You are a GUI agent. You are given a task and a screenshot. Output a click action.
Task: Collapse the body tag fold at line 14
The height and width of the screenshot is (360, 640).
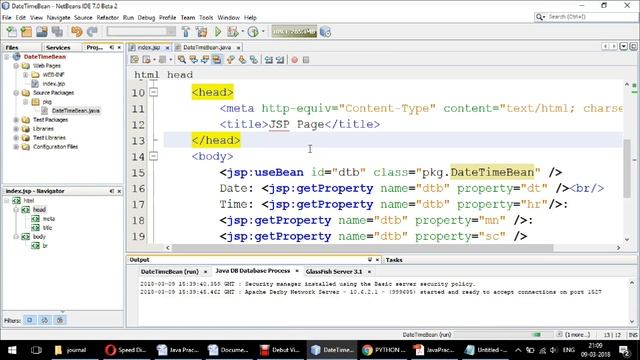pyautogui.click(x=153, y=156)
